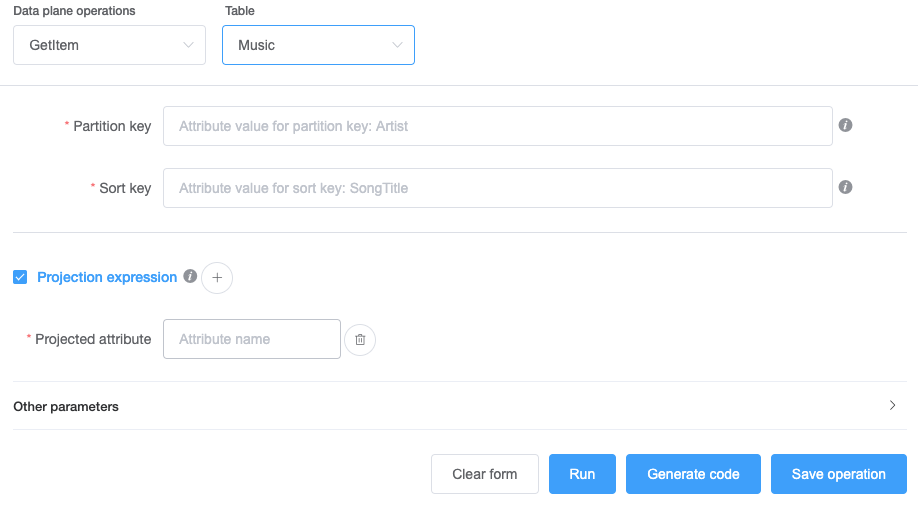Image resolution: width=918 pixels, height=505 pixels.
Task: Focus the Sort key SongTitle input field
Action: click(x=497, y=188)
